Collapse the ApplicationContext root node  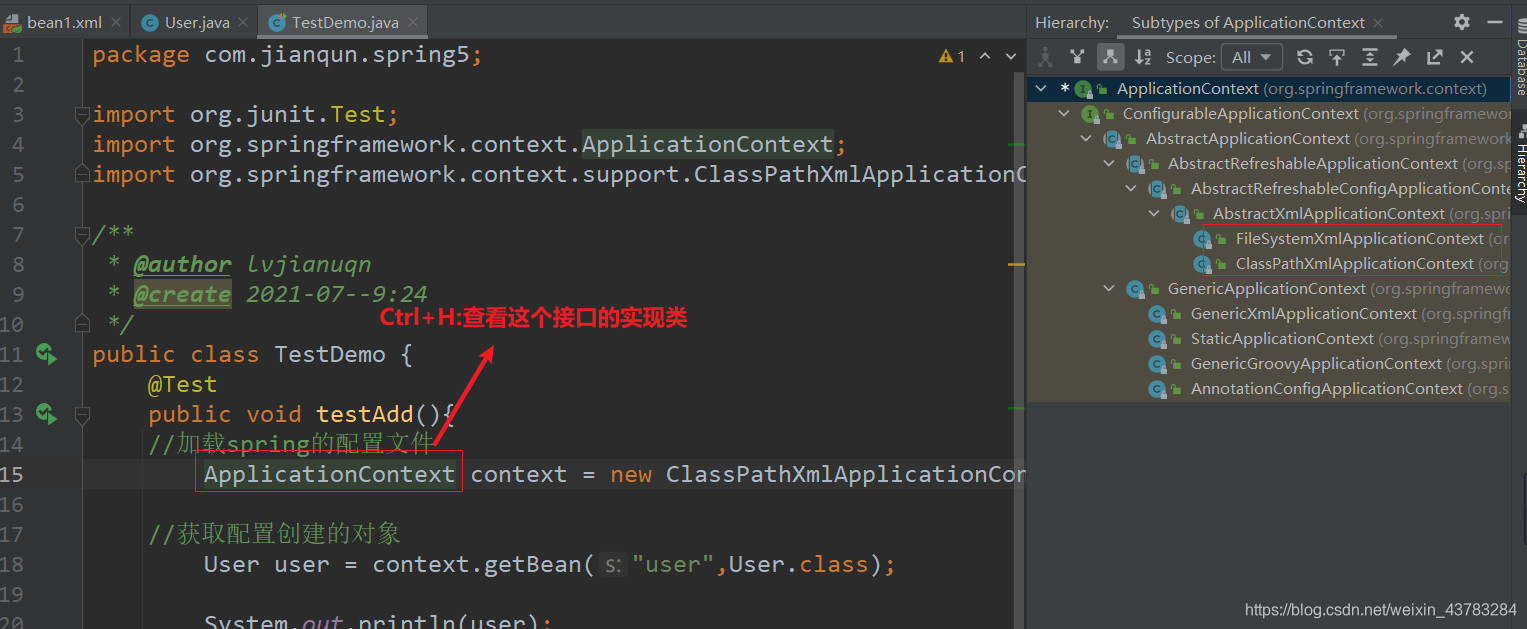1041,89
